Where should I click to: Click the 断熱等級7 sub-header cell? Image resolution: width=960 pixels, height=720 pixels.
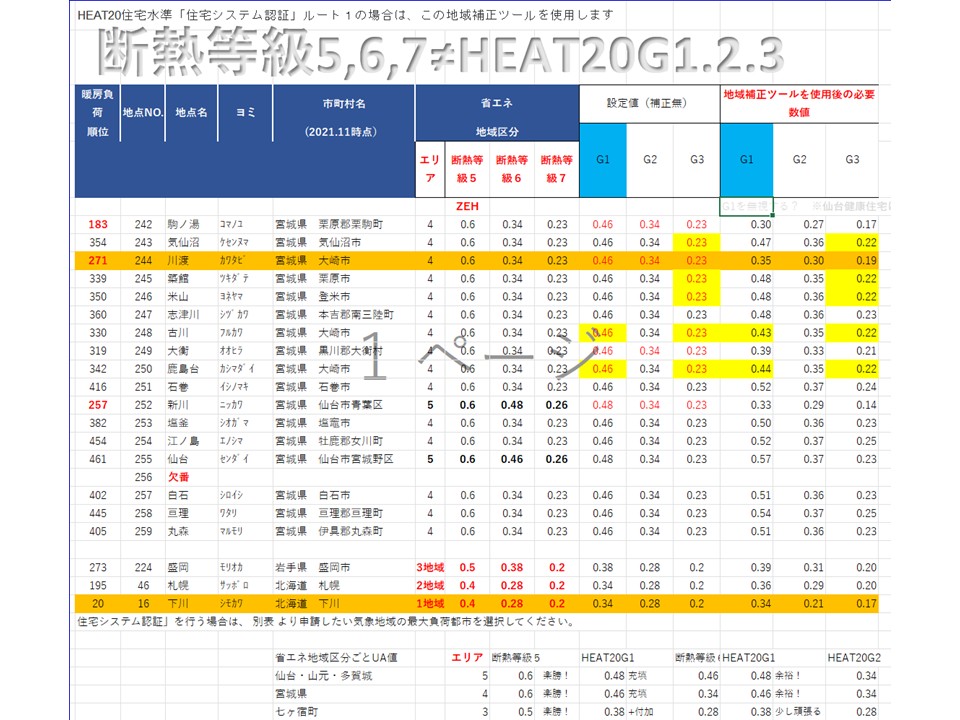[x=557, y=168]
